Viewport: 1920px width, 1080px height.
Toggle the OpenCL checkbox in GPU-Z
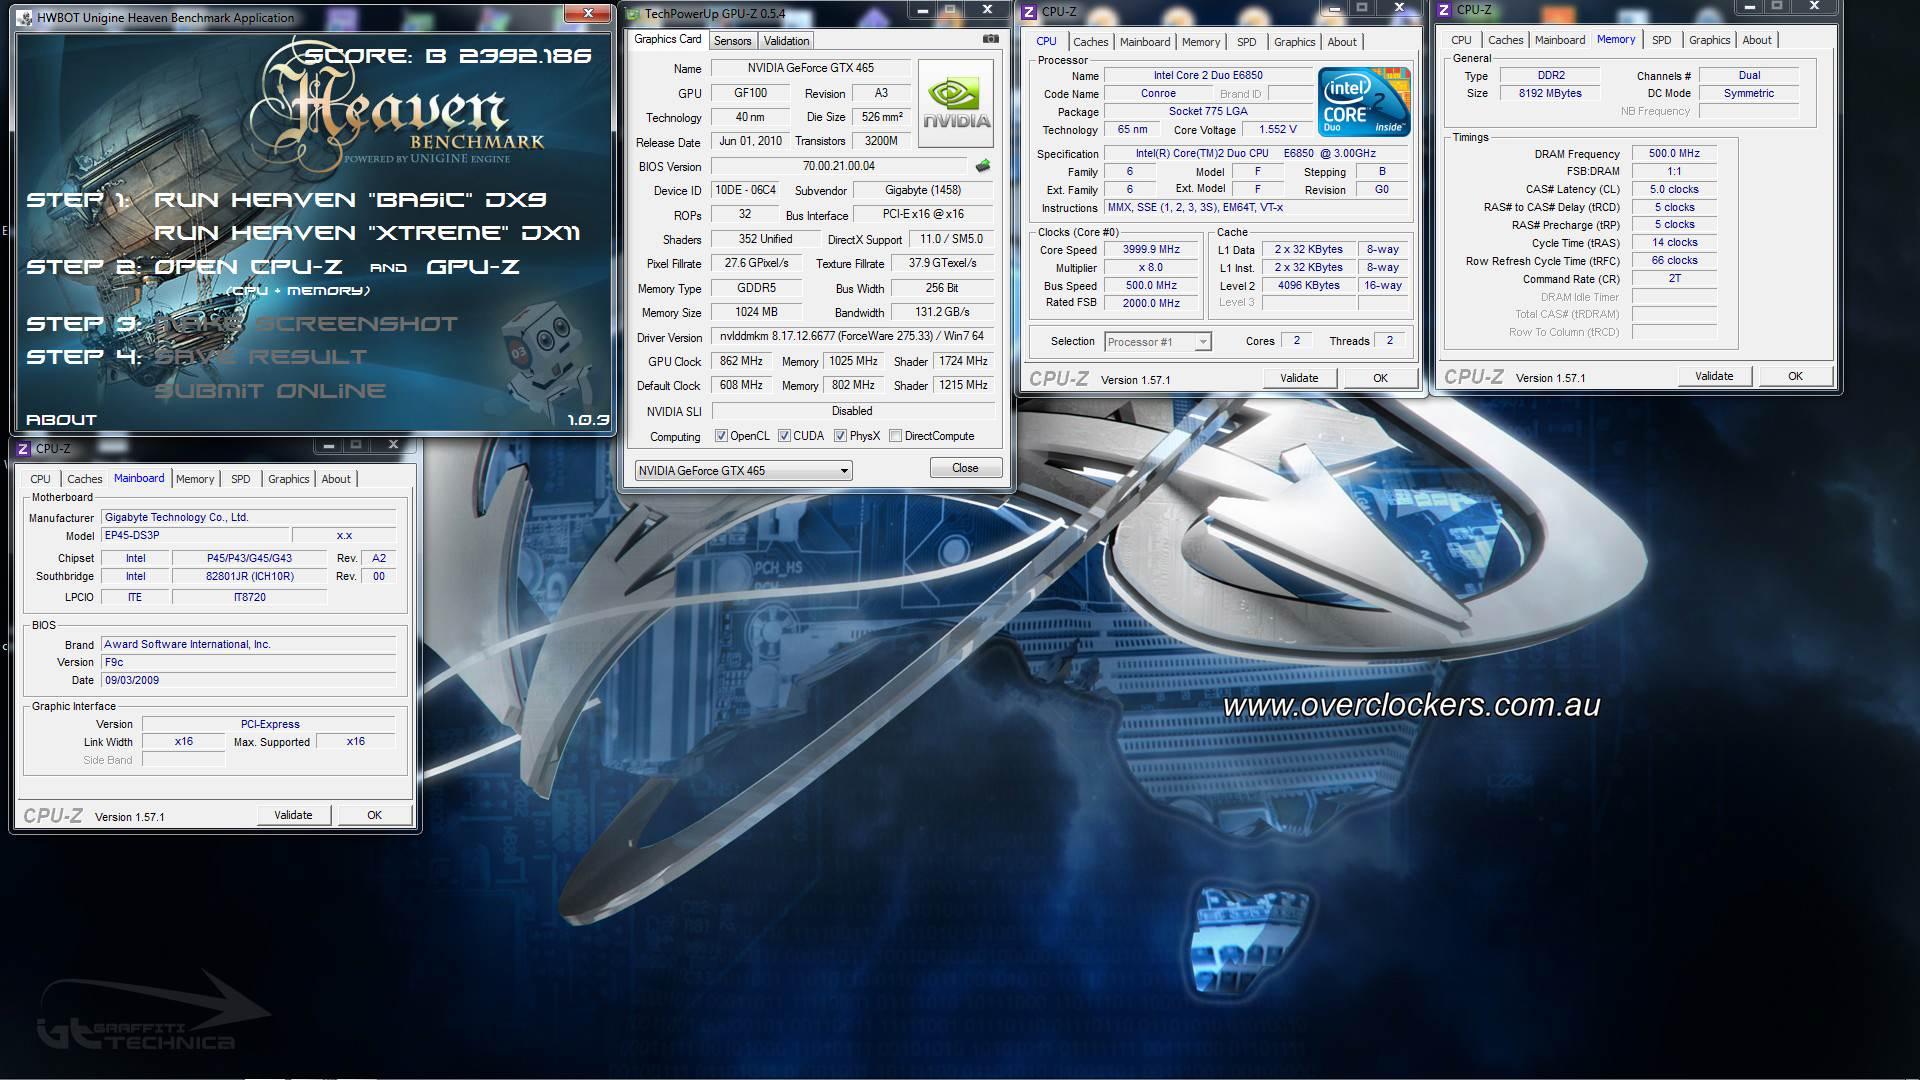pos(721,436)
